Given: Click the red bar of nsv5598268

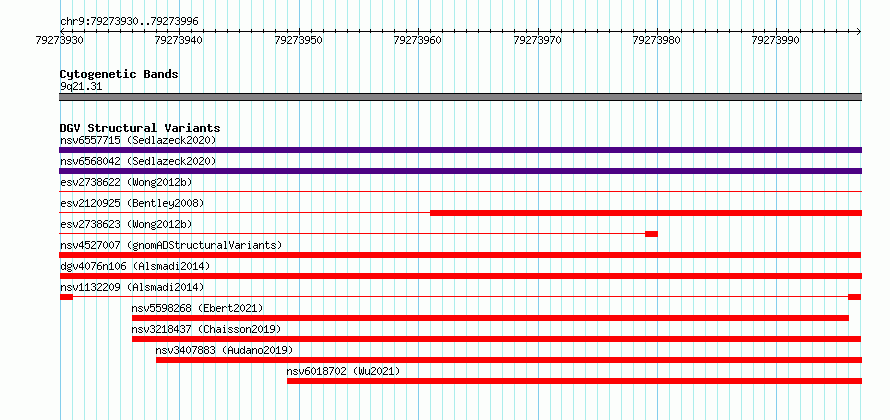Looking at the screenshot, I should point(490,318).
